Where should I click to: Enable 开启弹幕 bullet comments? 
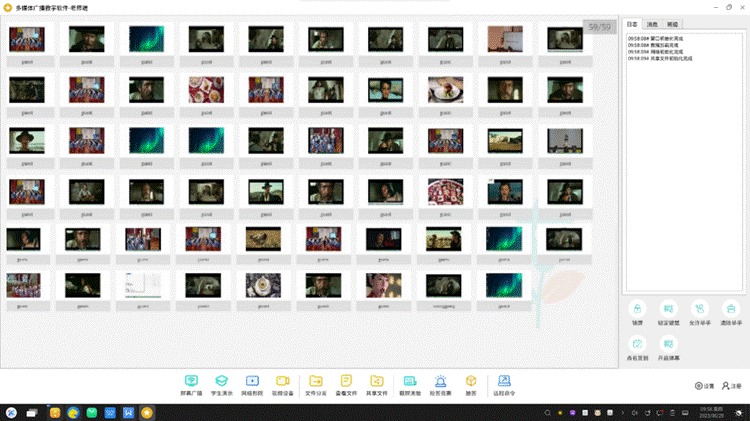[669, 347]
